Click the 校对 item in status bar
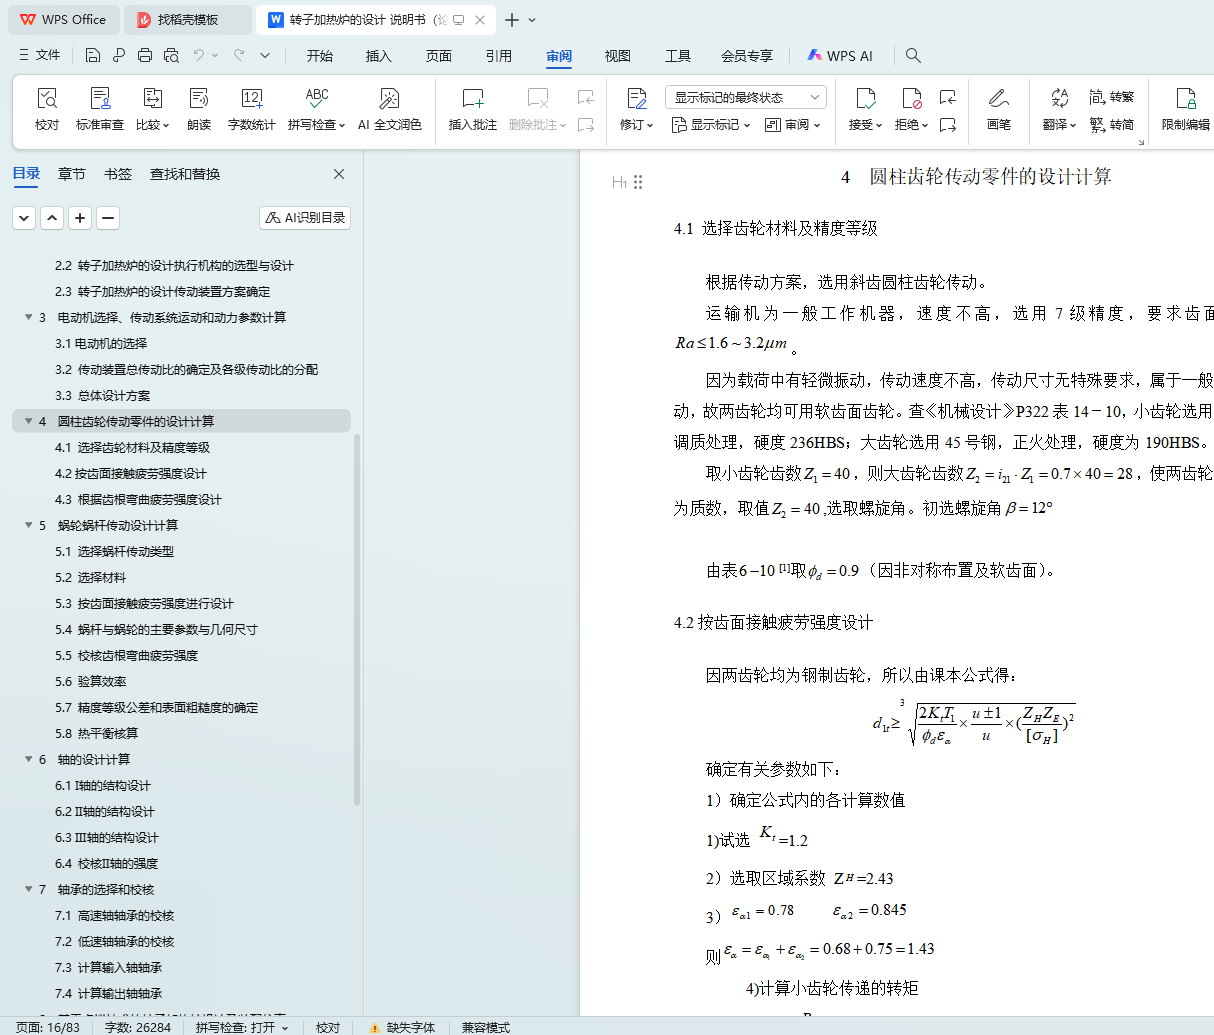The height and width of the screenshot is (1035, 1214). [x=328, y=1027]
